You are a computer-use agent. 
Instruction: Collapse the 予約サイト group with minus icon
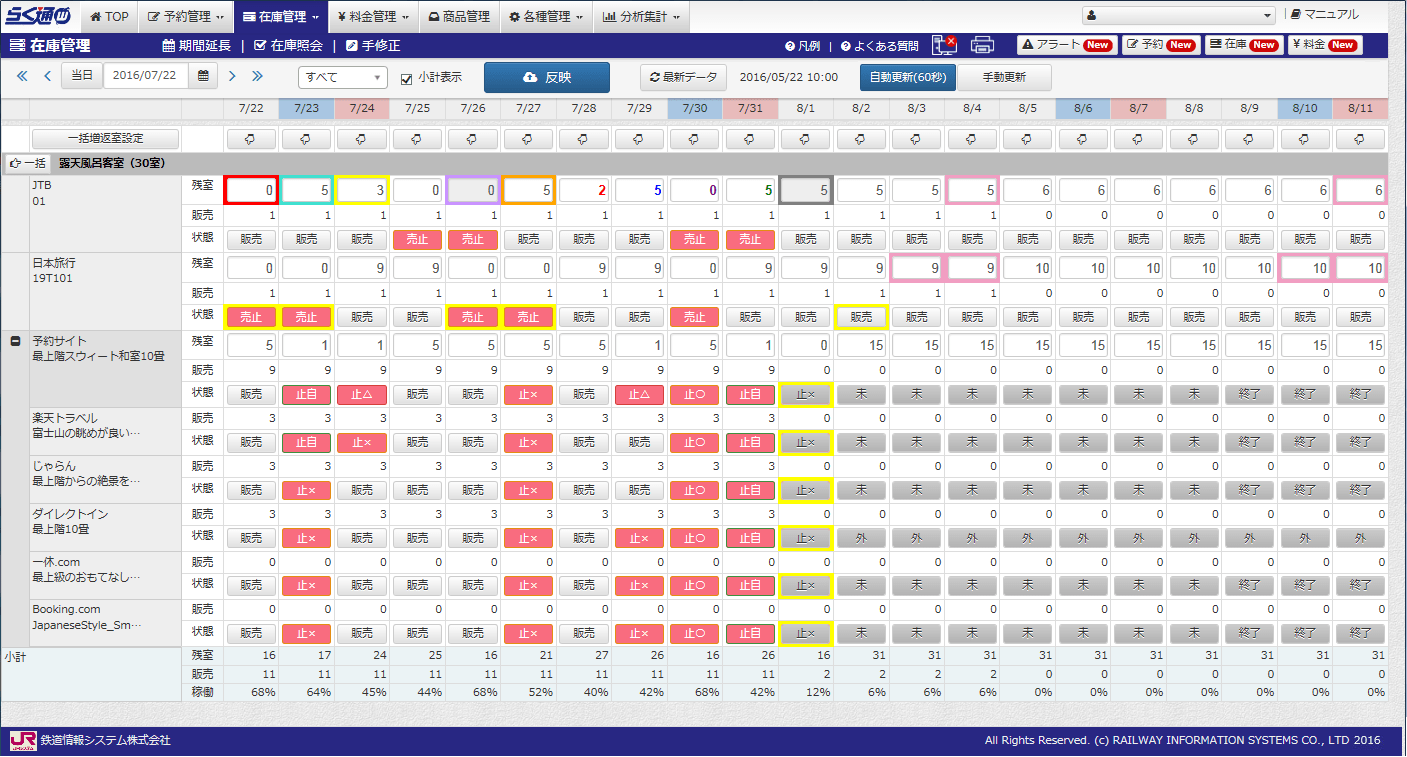(15, 341)
